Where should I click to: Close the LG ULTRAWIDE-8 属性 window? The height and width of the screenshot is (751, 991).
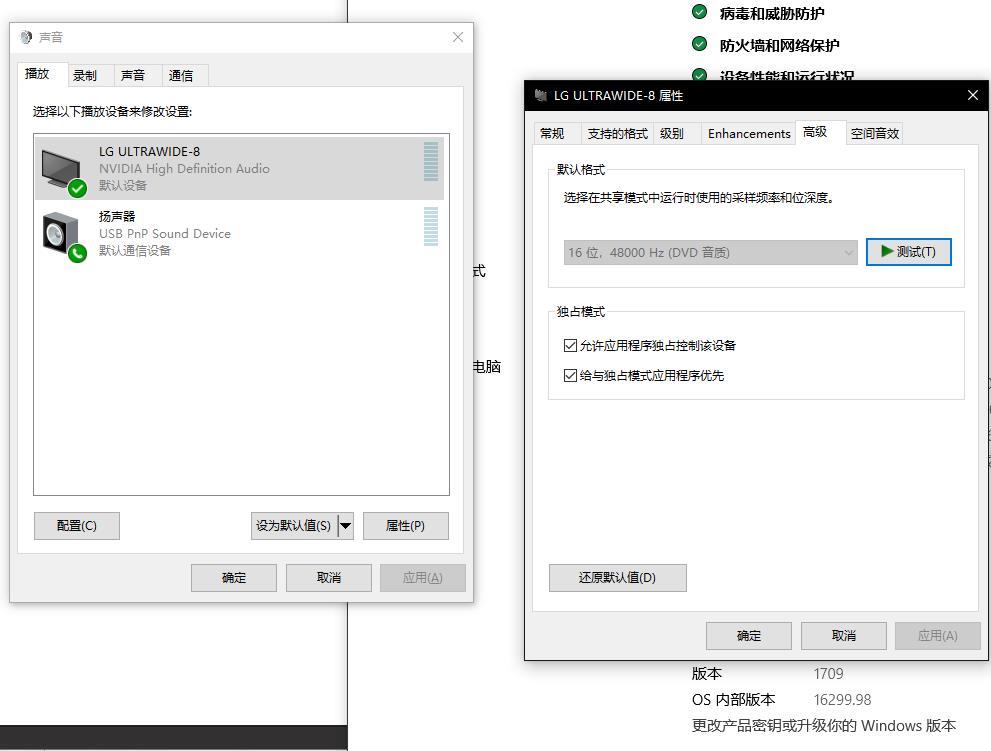point(973,95)
